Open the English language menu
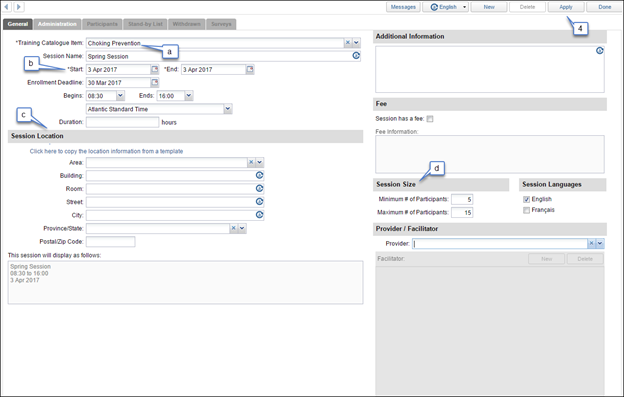Viewport: 624px width, 397px height. (x=445, y=7)
